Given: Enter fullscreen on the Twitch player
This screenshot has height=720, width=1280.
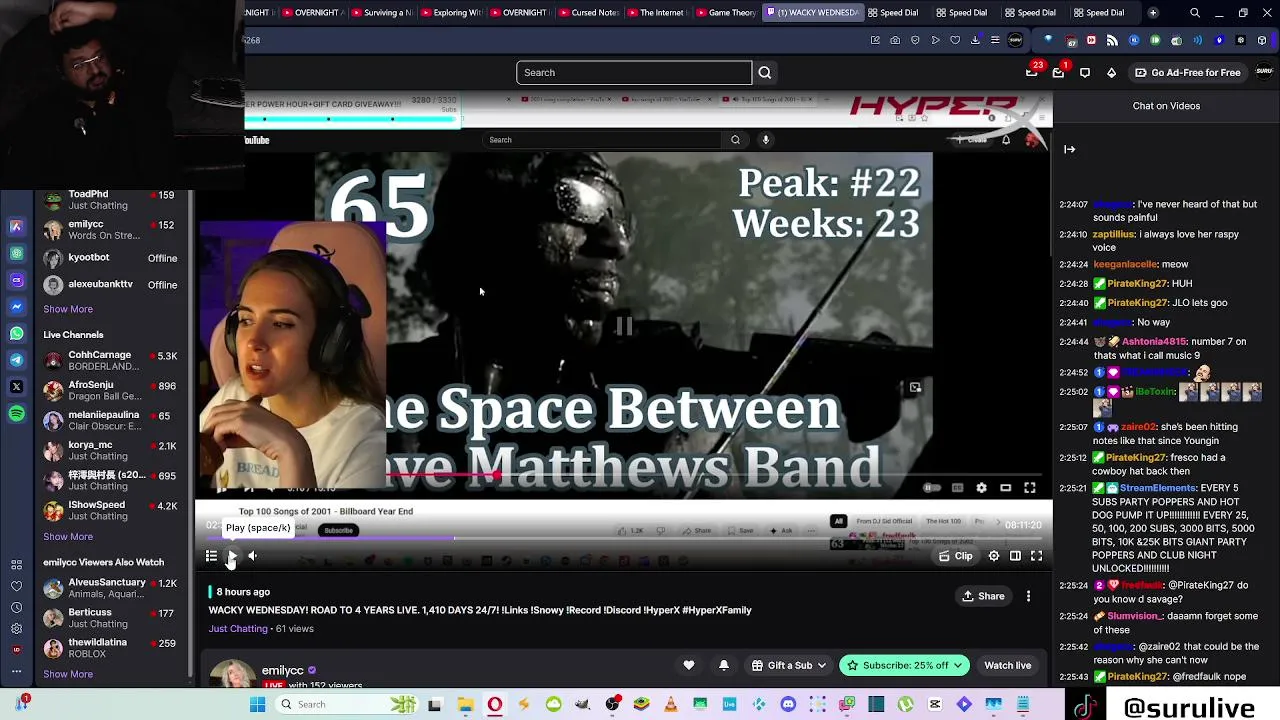Looking at the screenshot, I should coord(1037,556).
